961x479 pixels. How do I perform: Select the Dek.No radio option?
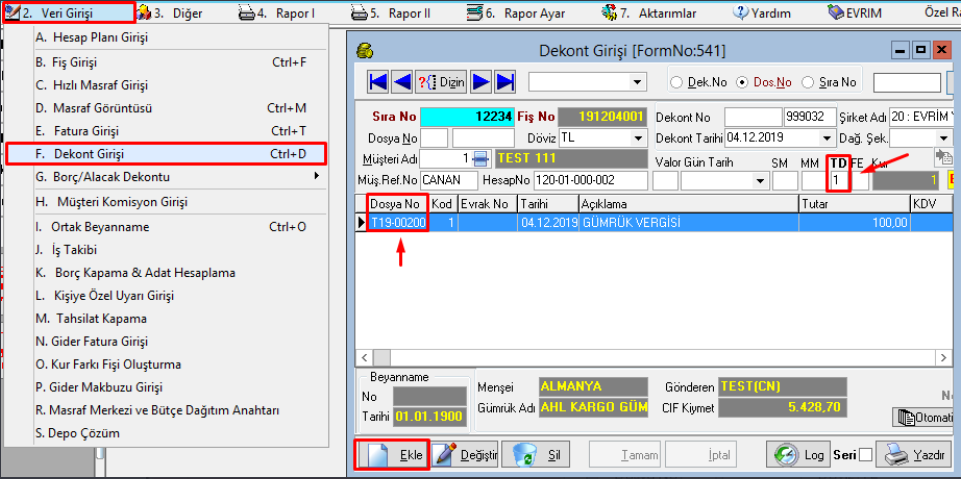click(x=676, y=82)
